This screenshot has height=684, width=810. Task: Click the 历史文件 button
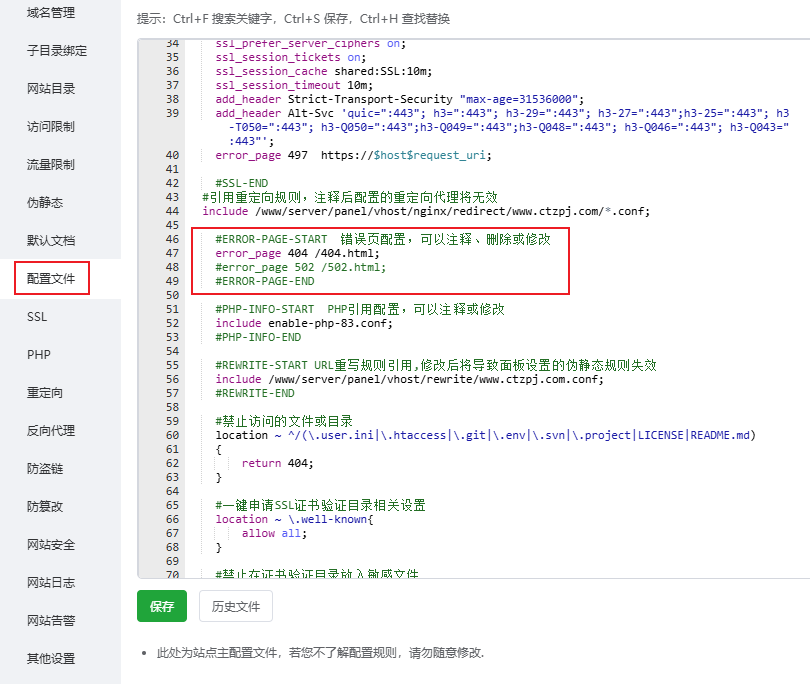point(235,607)
